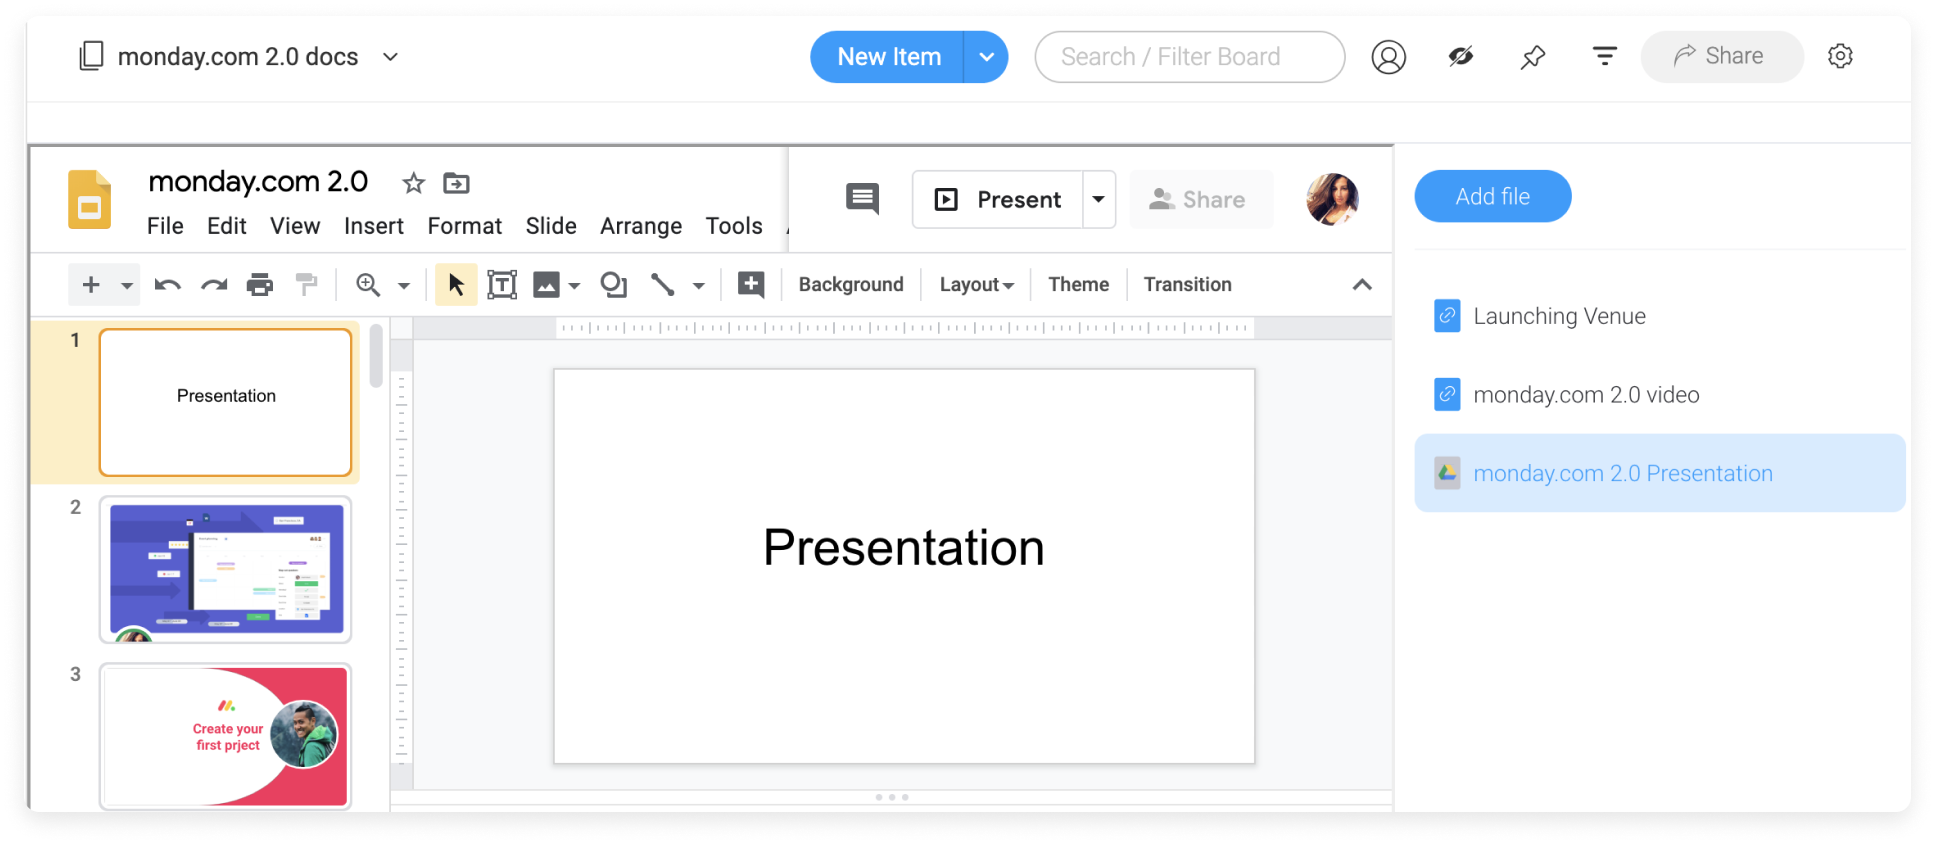The image size is (1935, 844).
Task: Select the line tool icon
Action: point(662,285)
